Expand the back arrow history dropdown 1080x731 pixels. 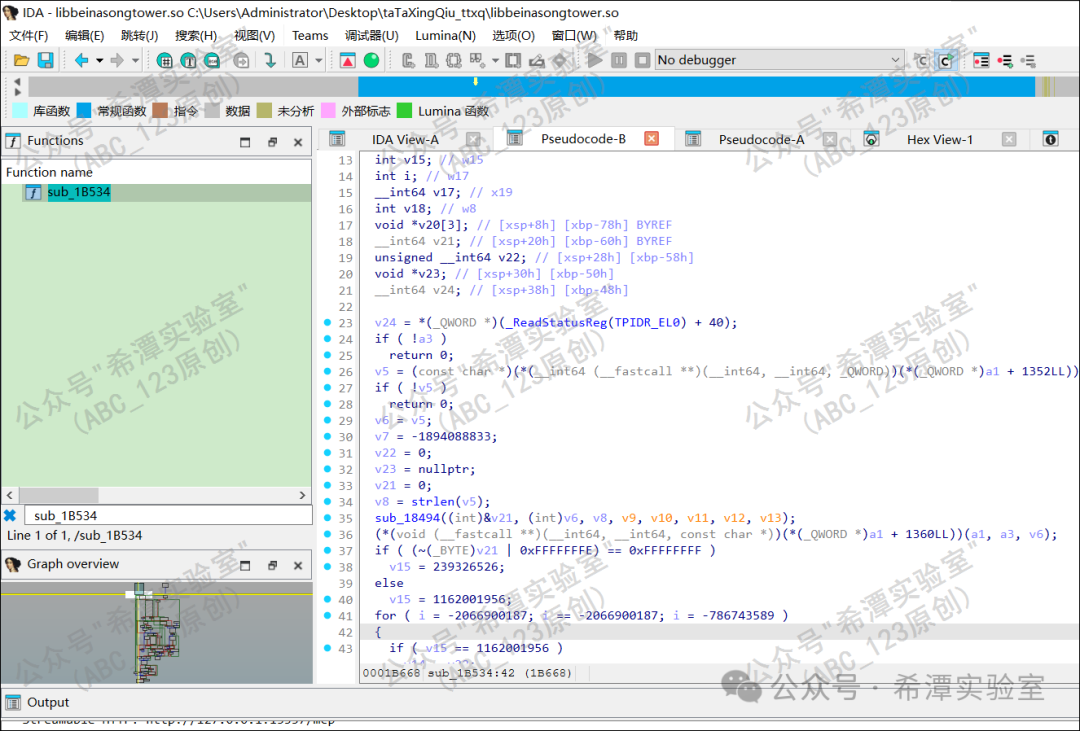(x=99, y=61)
